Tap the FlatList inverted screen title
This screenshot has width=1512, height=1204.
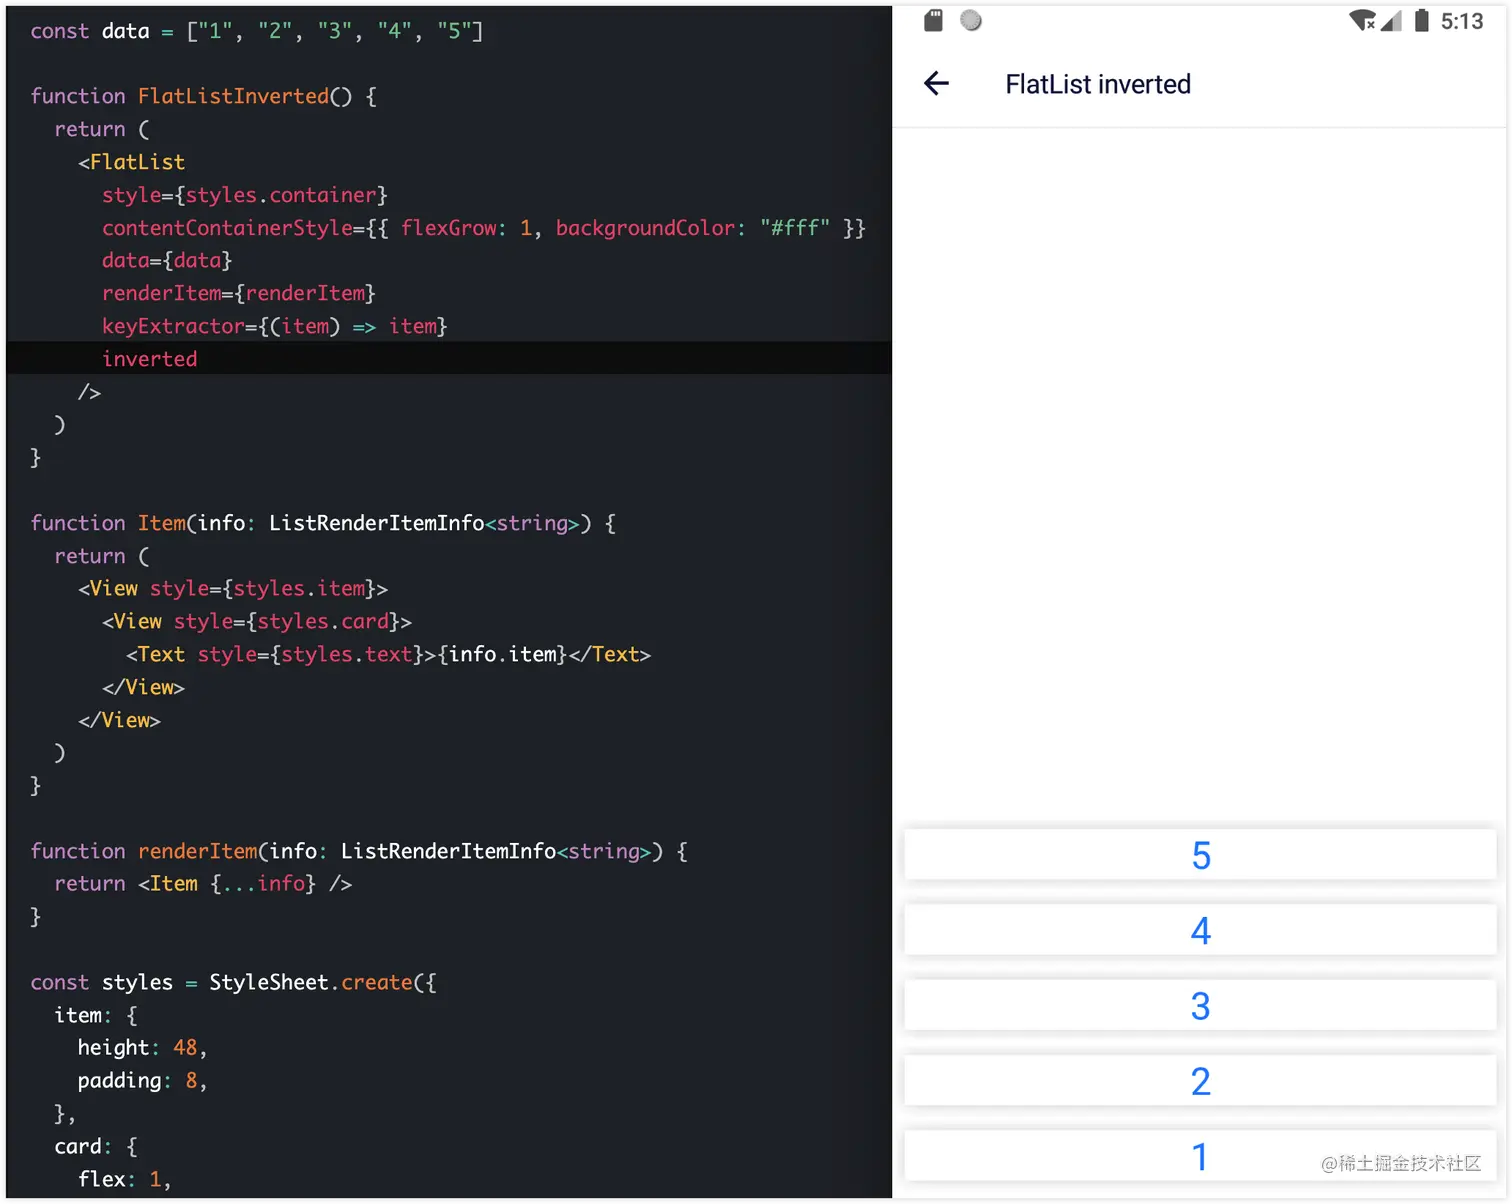click(x=1098, y=85)
